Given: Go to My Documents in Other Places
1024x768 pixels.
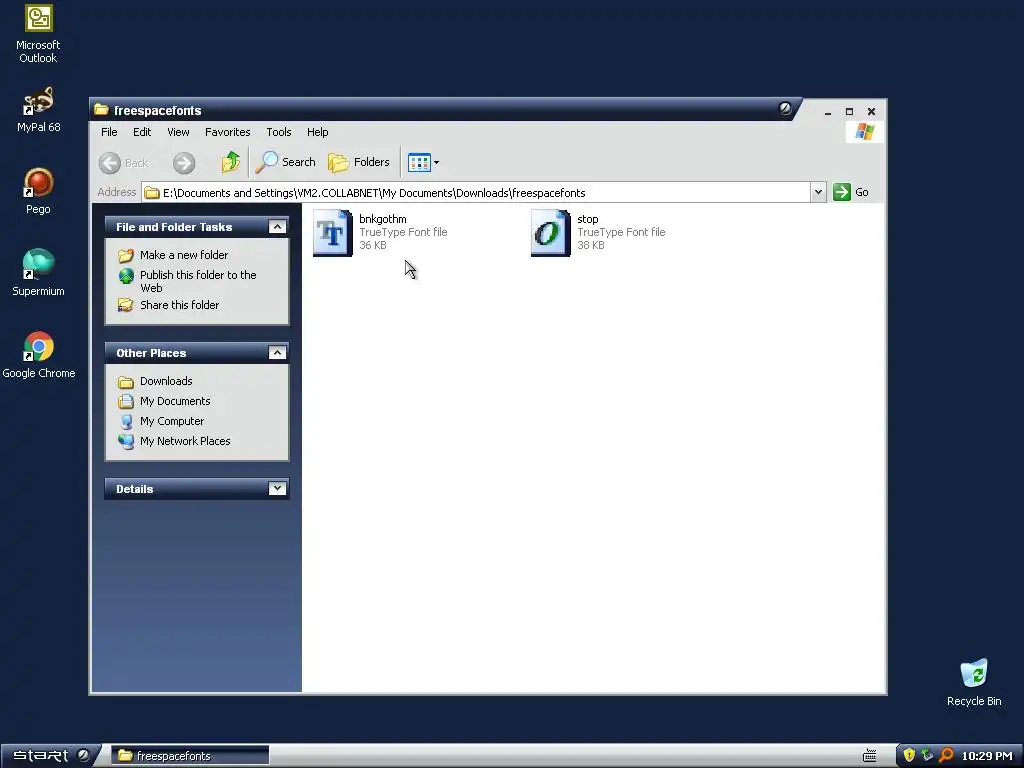Looking at the screenshot, I should [175, 401].
